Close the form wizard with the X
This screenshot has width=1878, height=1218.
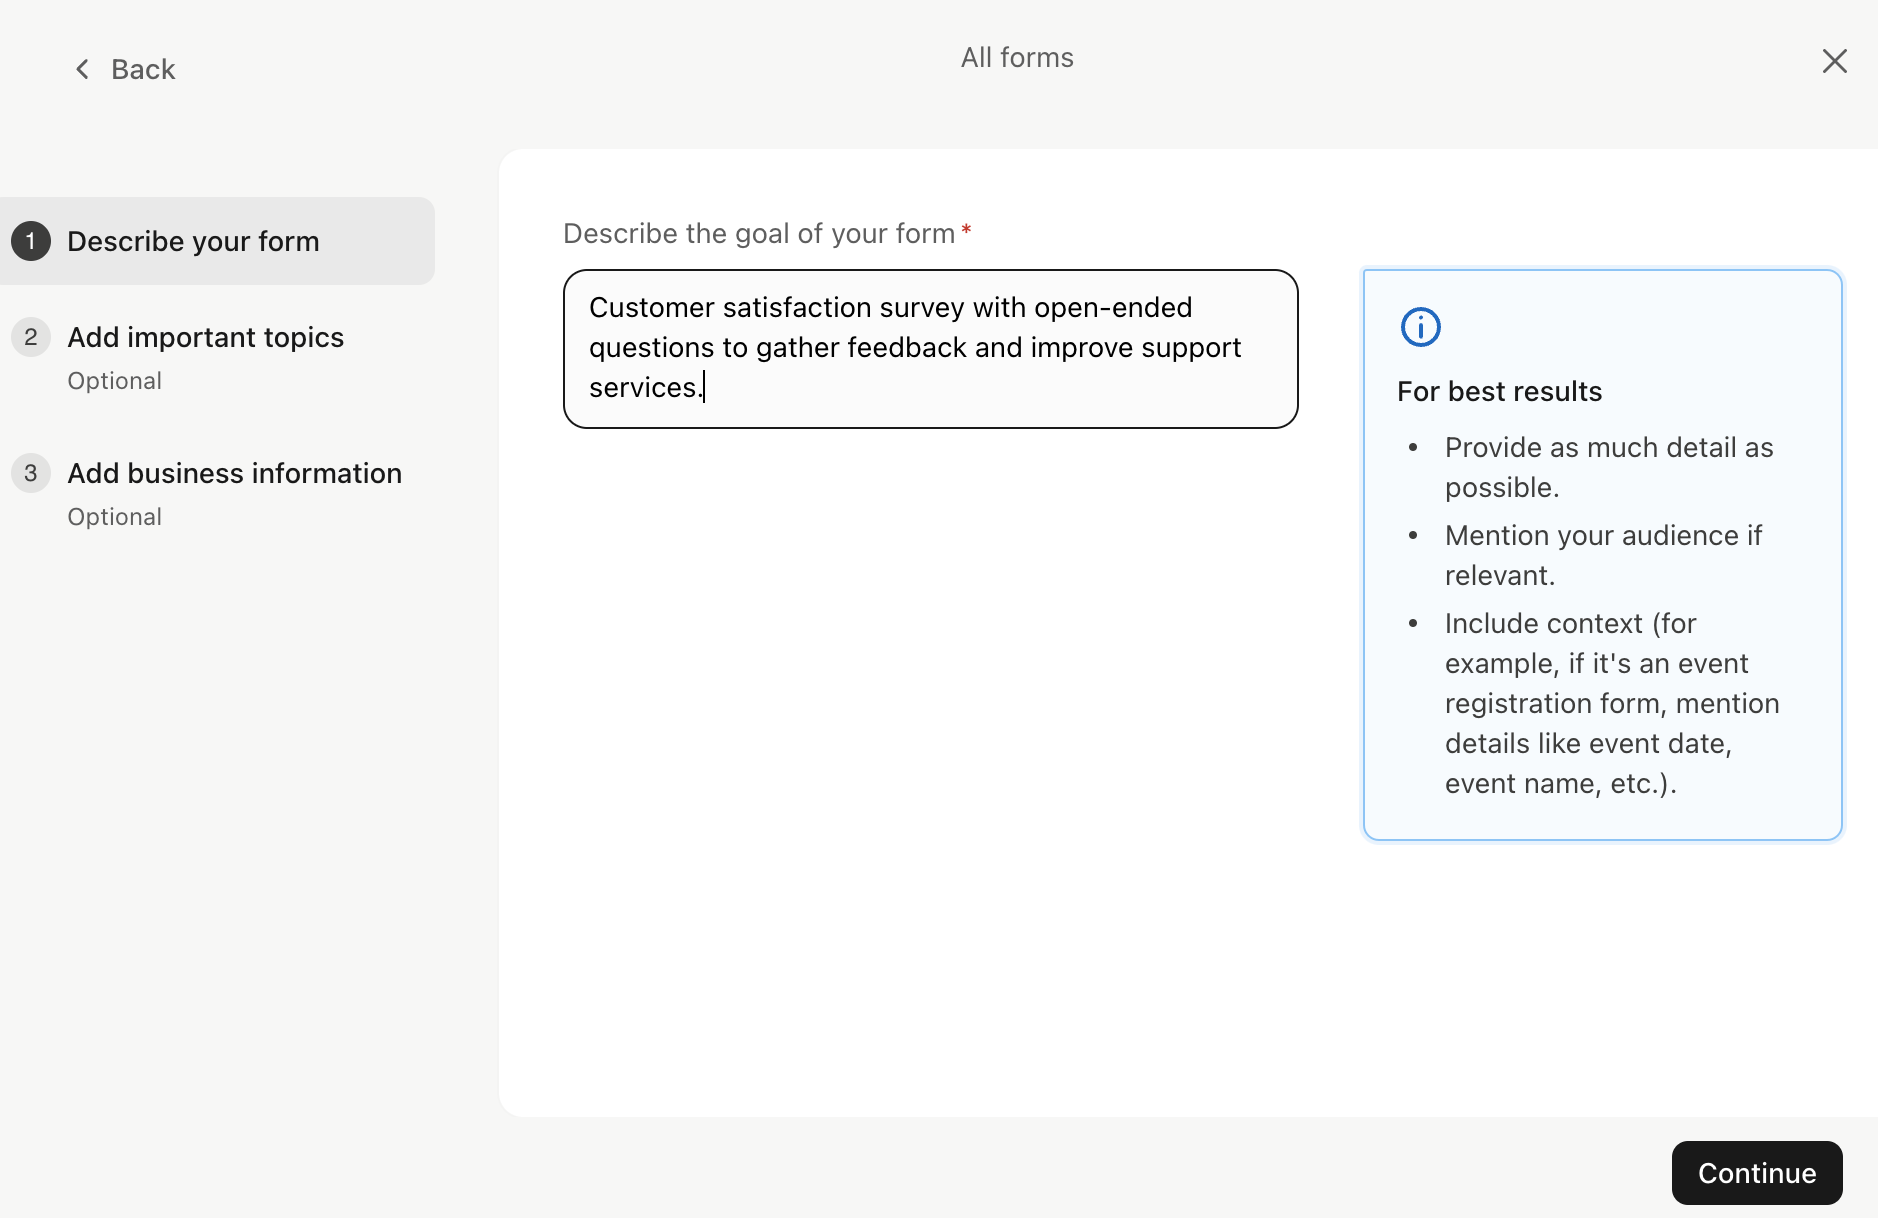click(x=1834, y=61)
